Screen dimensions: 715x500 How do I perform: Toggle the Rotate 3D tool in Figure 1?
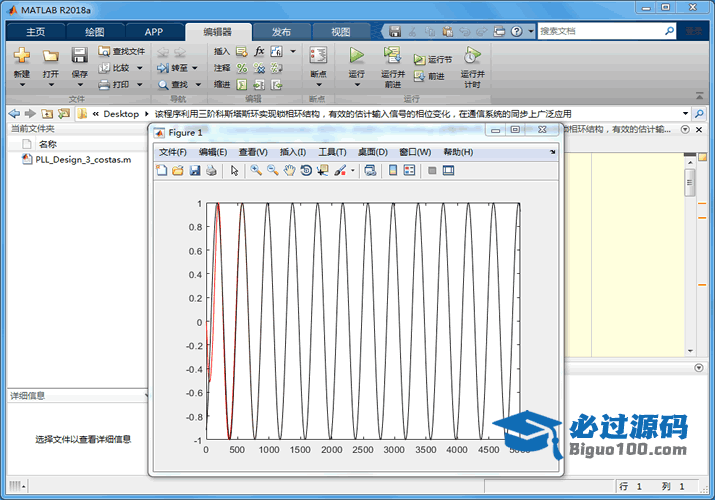pyautogui.click(x=306, y=170)
